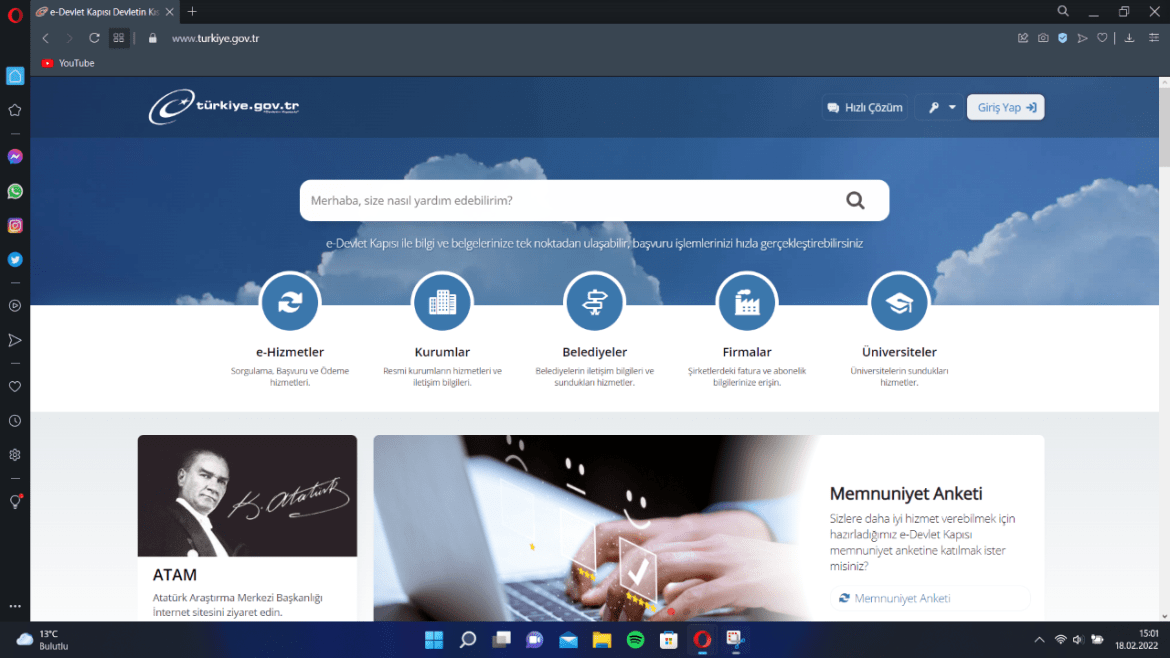The image size is (1170, 658).
Task: Open Opera Easy Setup settings panel
Action: point(1154,38)
